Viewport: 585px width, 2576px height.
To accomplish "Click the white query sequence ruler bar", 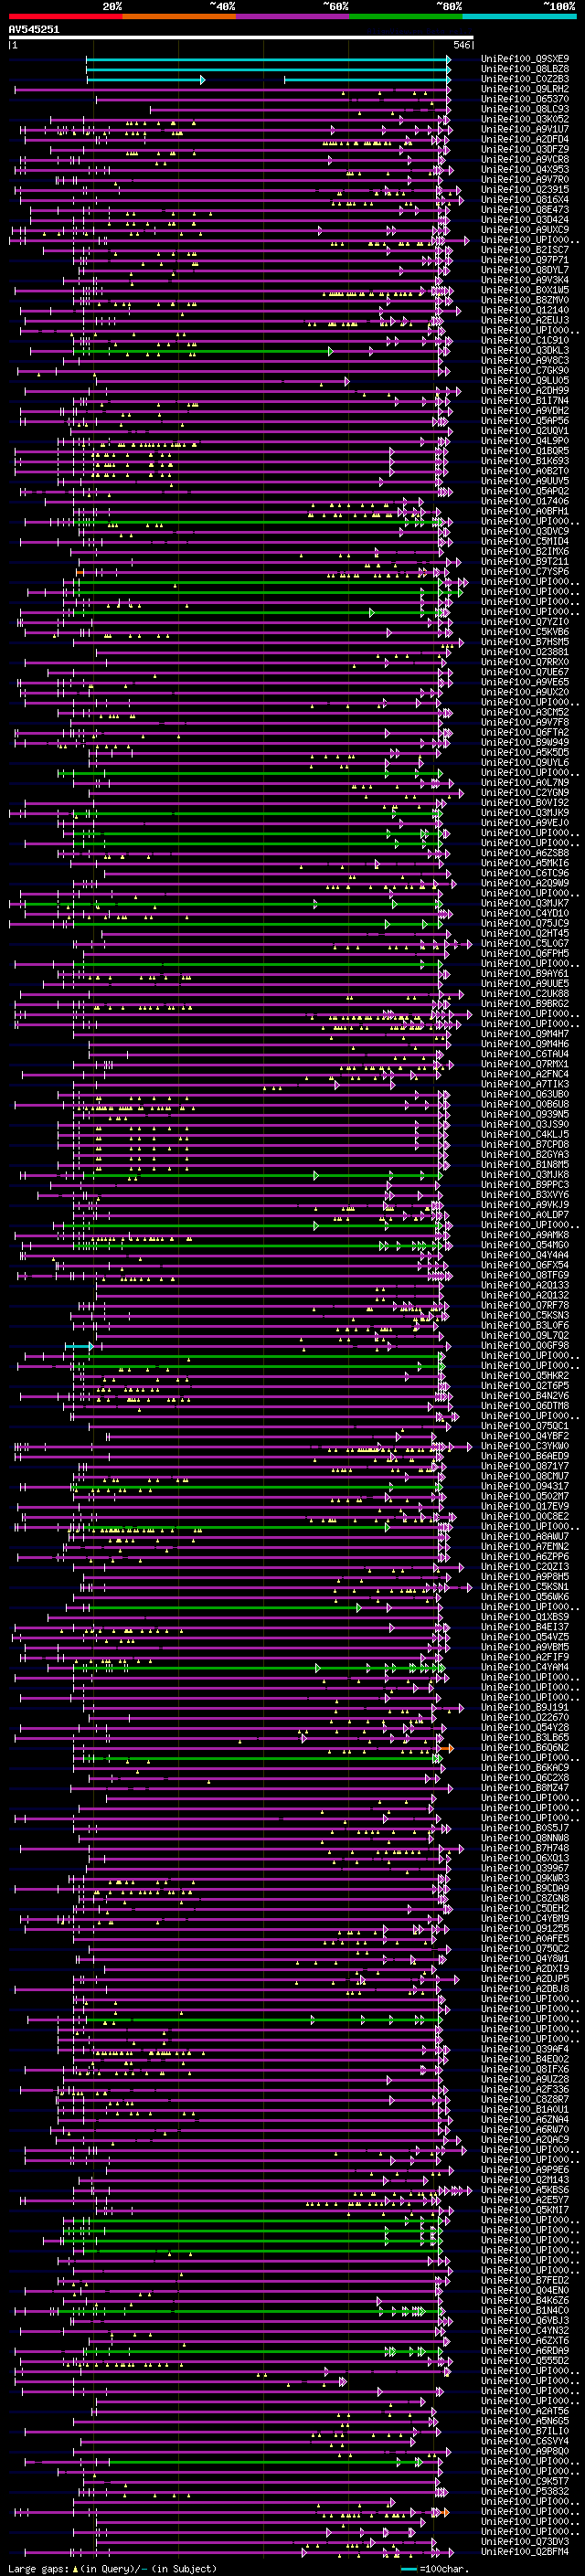I will point(241,38).
